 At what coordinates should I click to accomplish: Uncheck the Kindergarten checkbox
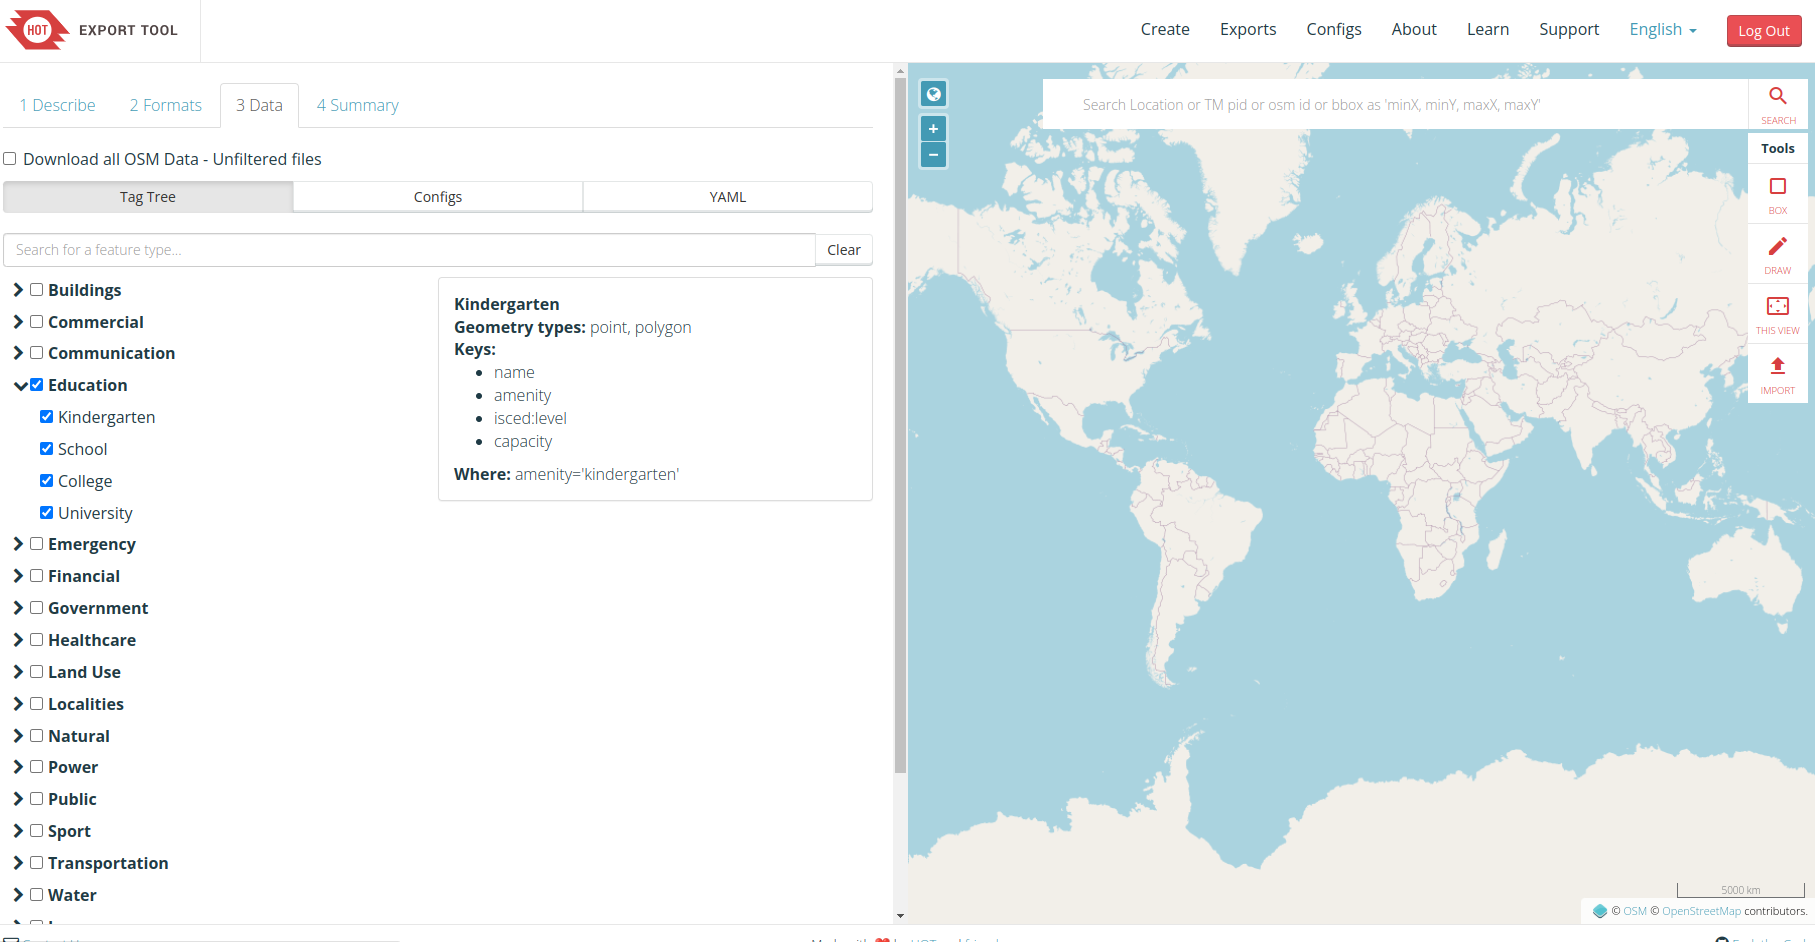tap(46, 417)
